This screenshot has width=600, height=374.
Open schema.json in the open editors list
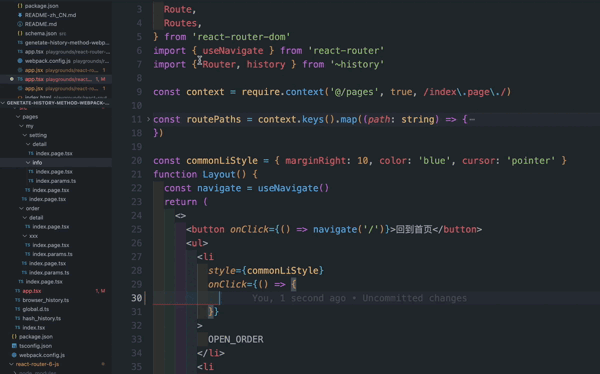41,33
